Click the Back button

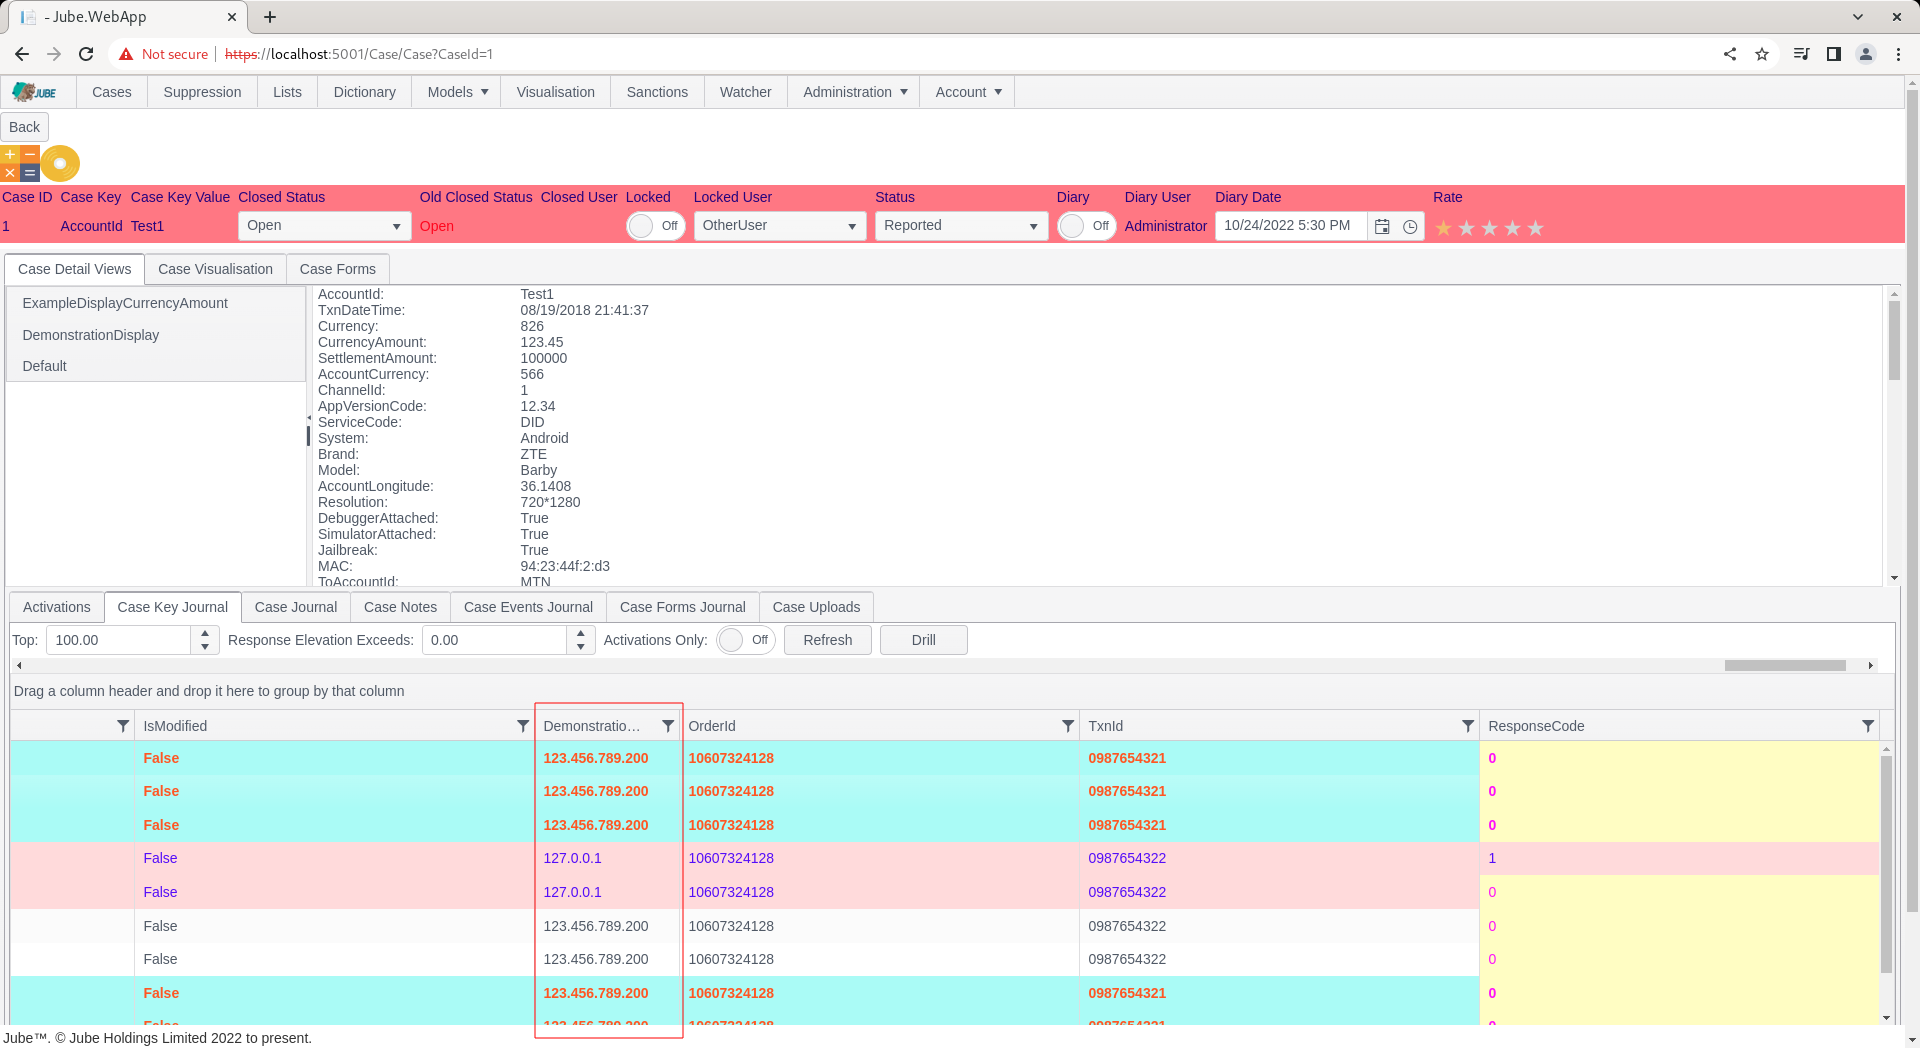[x=24, y=127]
